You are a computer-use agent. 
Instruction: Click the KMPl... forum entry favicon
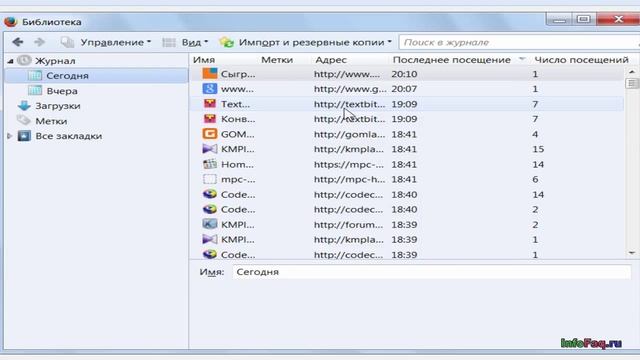[x=210, y=224]
